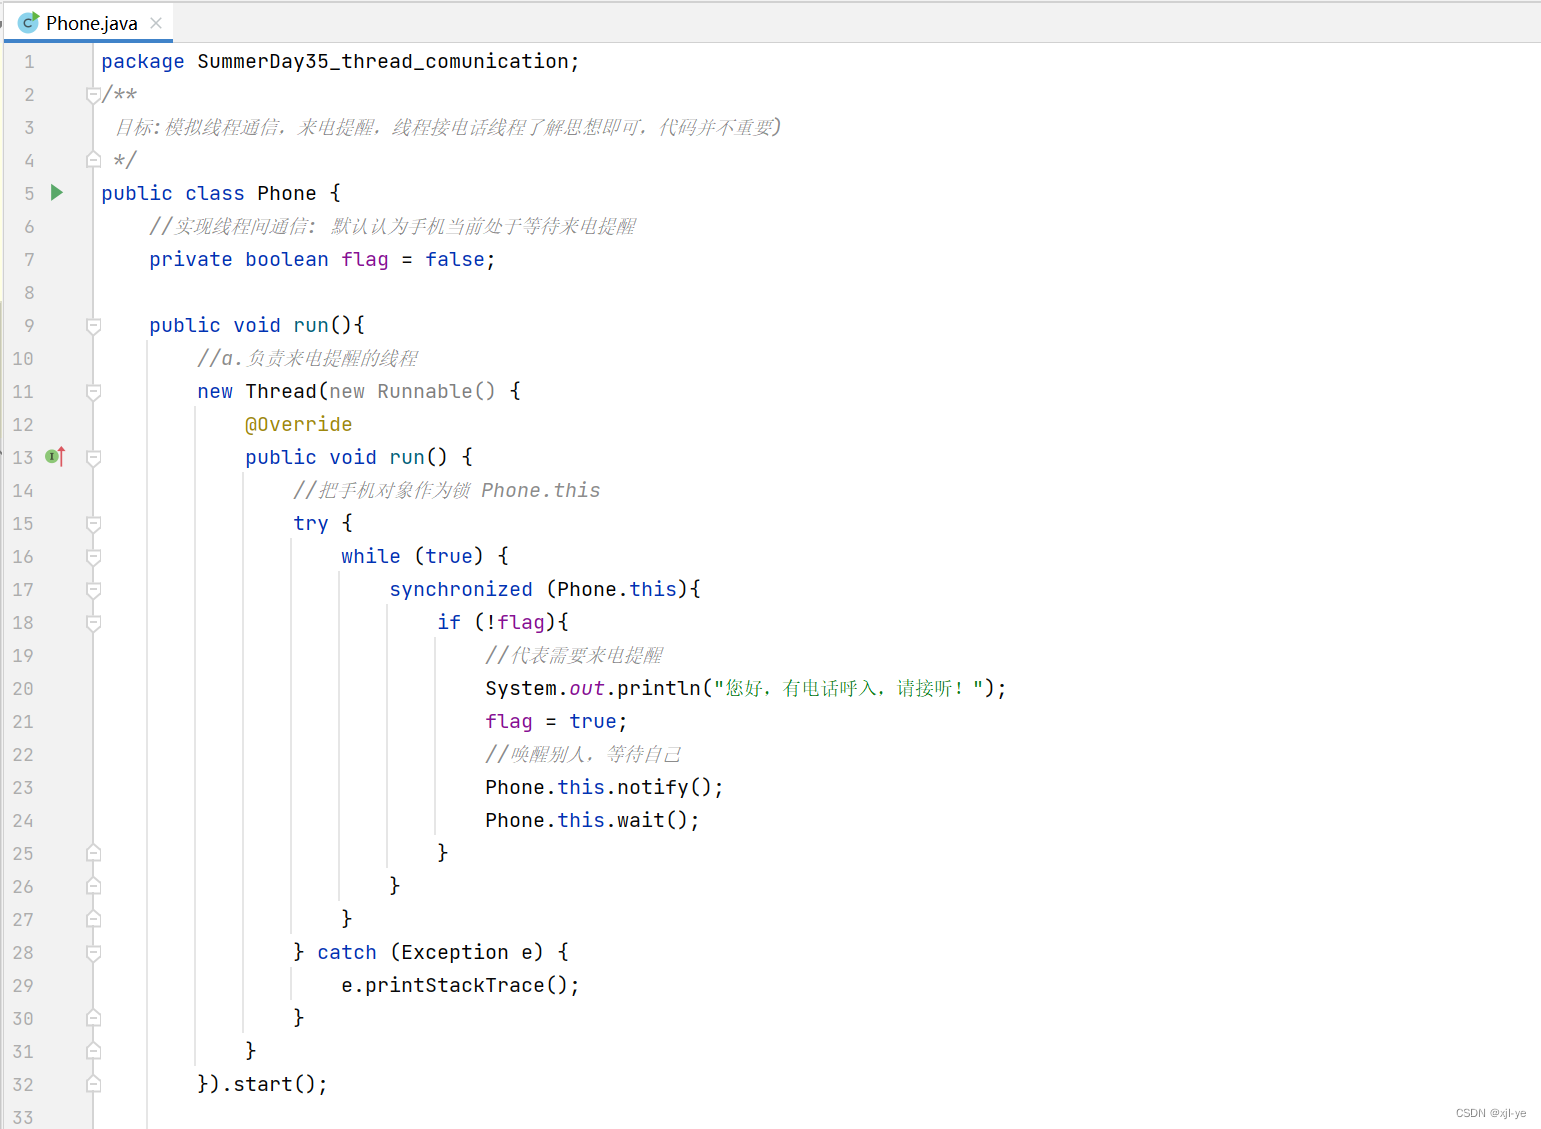Fold the outer run() method at line 9
Image resolution: width=1541 pixels, height=1129 pixels.
coord(93,326)
